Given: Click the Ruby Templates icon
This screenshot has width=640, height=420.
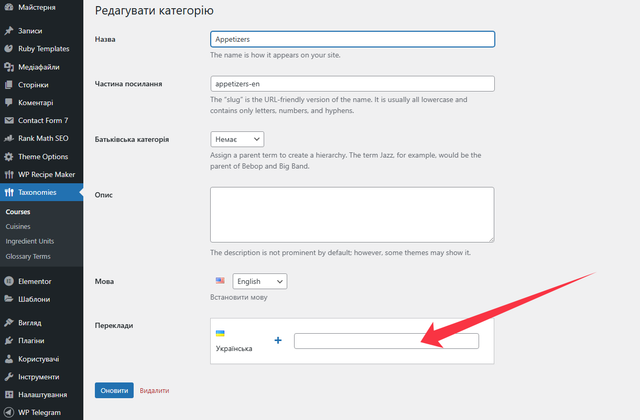Looking at the screenshot, I should tap(9, 49).
